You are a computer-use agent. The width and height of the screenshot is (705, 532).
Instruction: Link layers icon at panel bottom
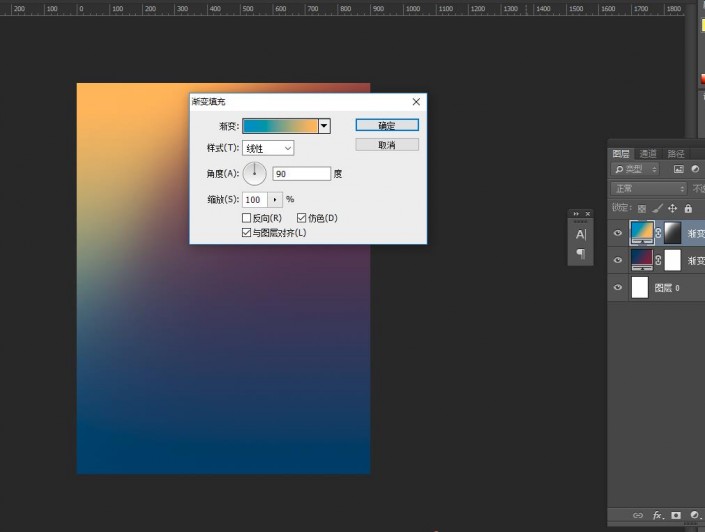638,515
